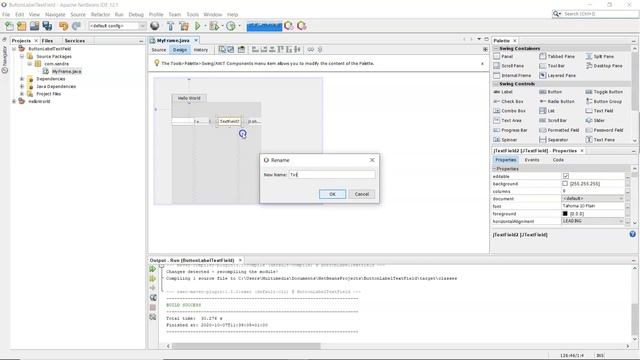Collapse the Swing Controls palette section
The height and width of the screenshot is (360, 640).
[x=496, y=84]
